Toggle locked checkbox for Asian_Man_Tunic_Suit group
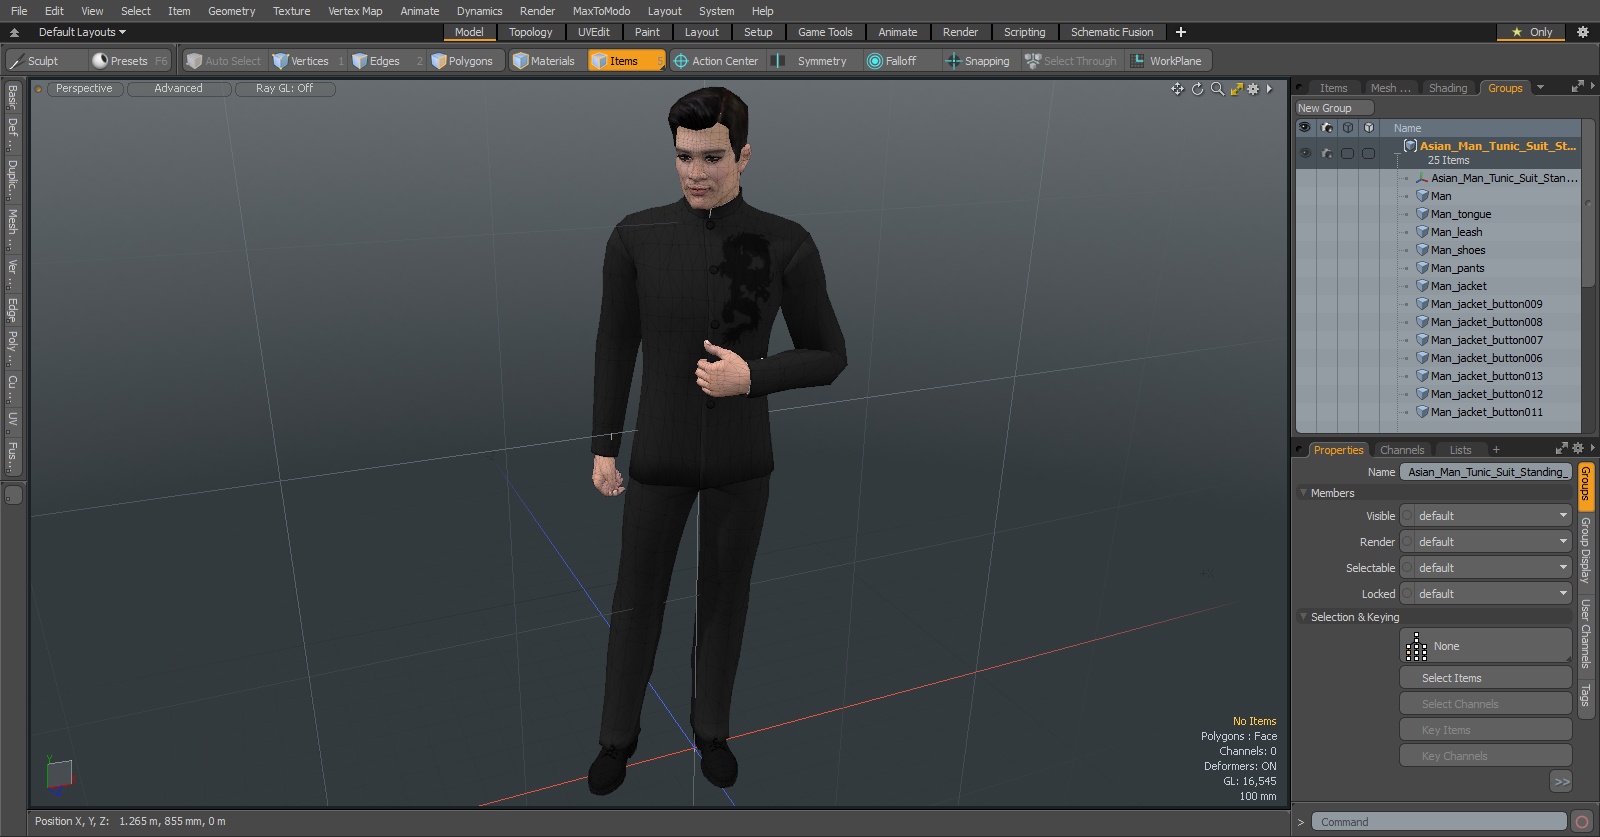The height and width of the screenshot is (837, 1600). point(1368,154)
